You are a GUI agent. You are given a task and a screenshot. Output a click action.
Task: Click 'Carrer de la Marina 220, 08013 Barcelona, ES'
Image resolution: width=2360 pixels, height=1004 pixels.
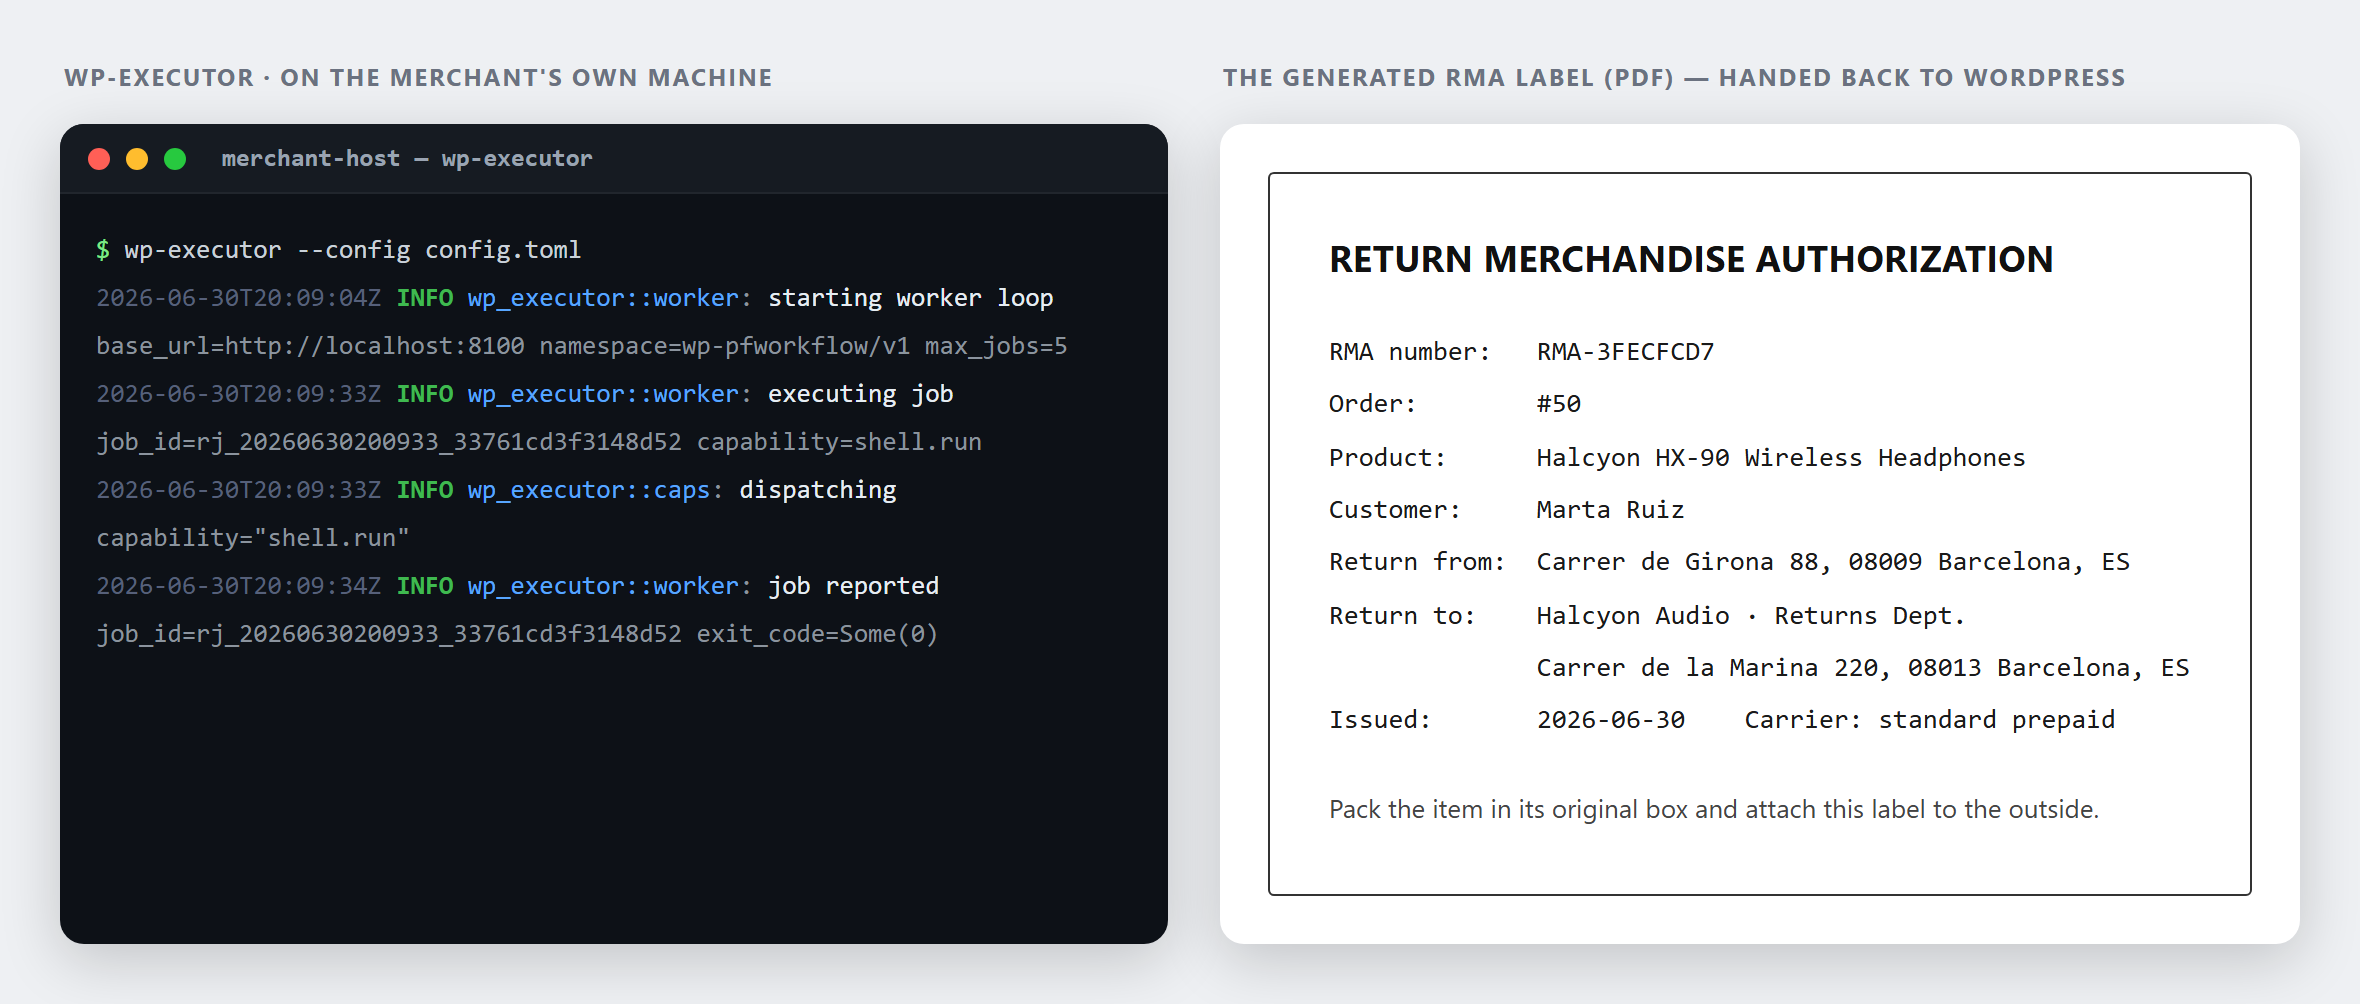click(x=1863, y=668)
